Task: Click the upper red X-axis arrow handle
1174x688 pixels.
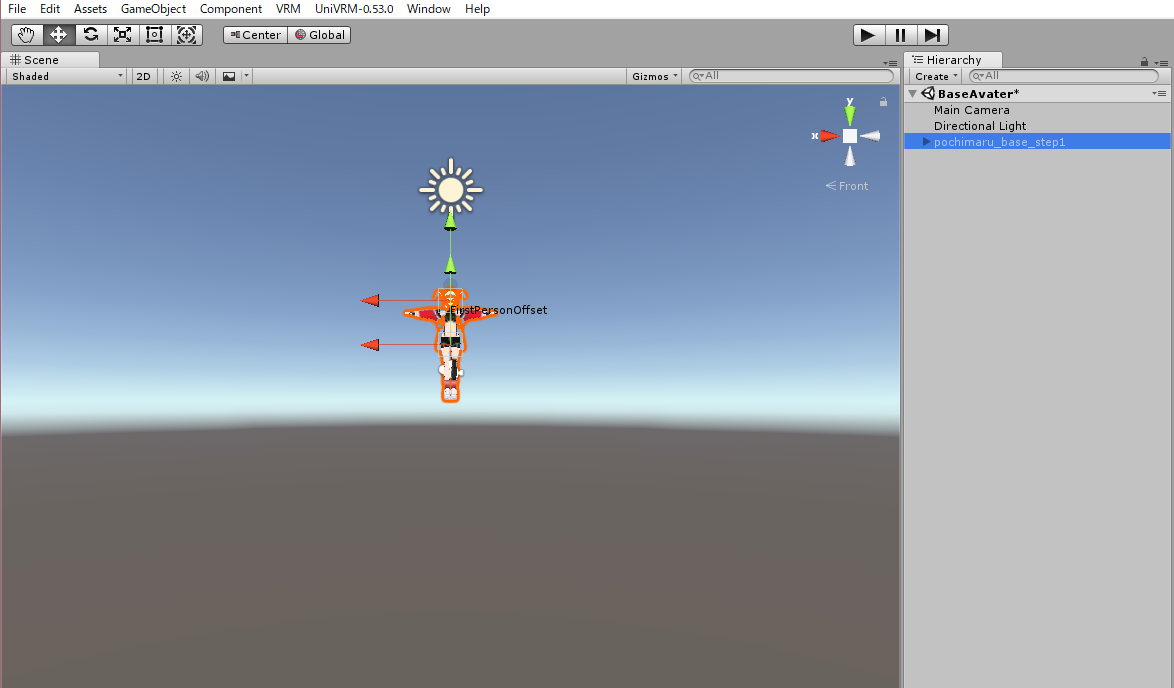Action: (x=371, y=300)
